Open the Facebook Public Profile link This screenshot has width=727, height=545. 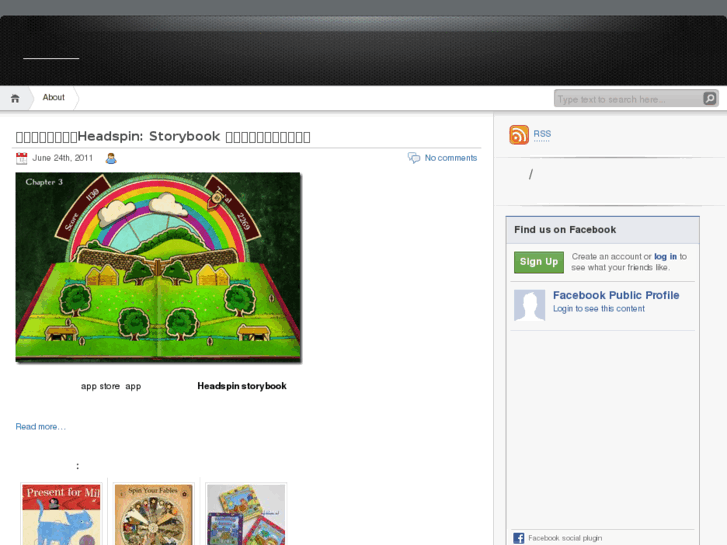coord(616,295)
